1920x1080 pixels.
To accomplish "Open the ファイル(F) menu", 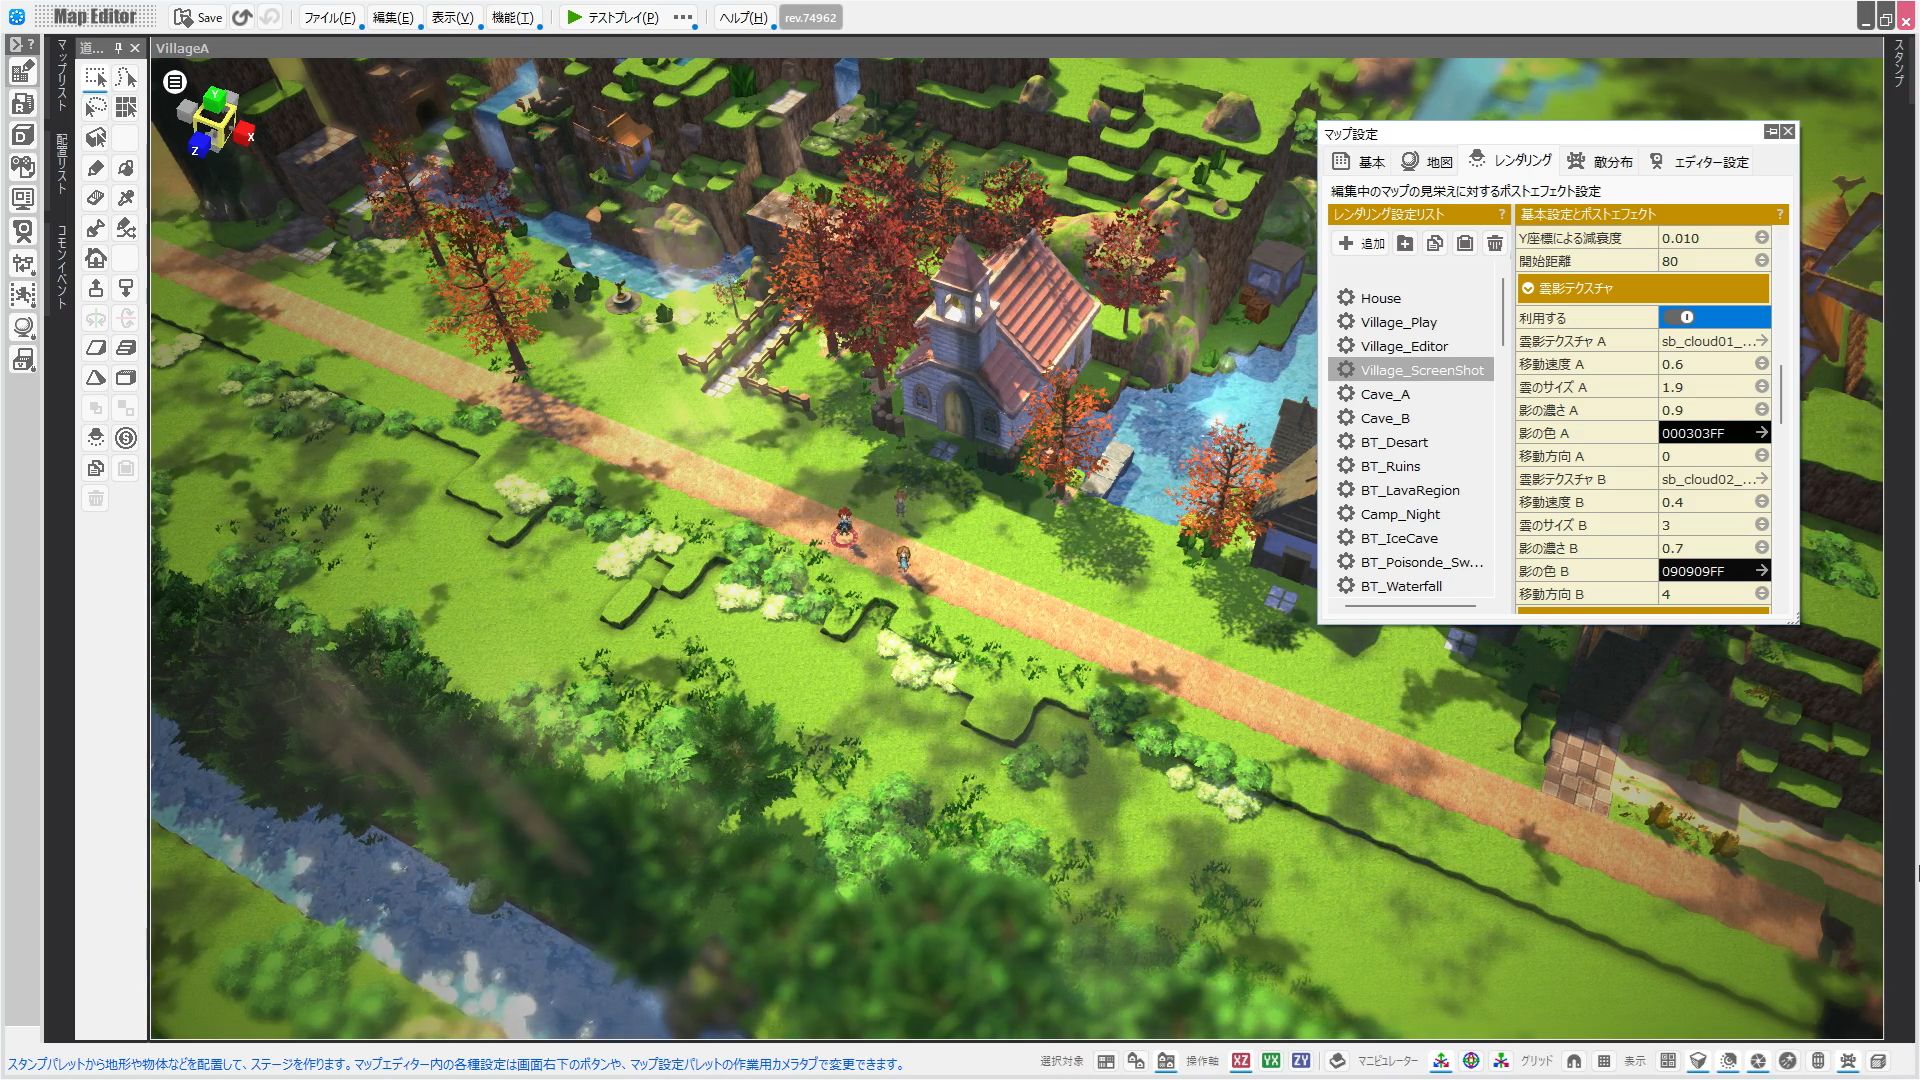I will (x=329, y=17).
